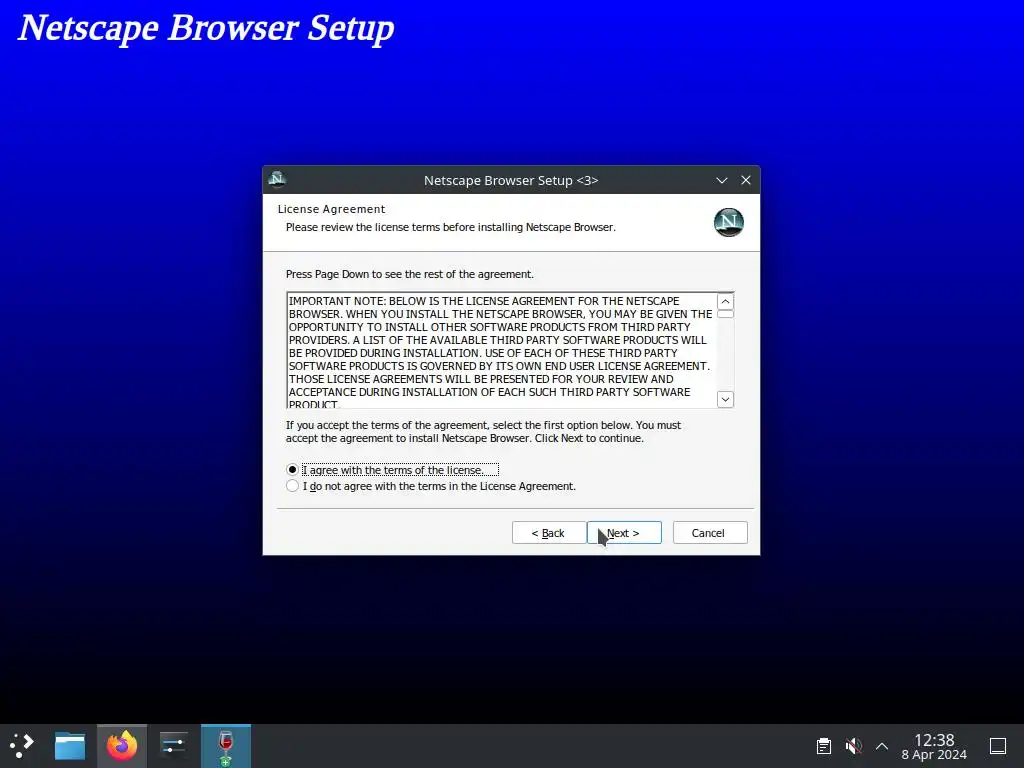This screenshot has width=1024, height=768.
Task: Open clipboard tray icon
Action: pos(824,746)
